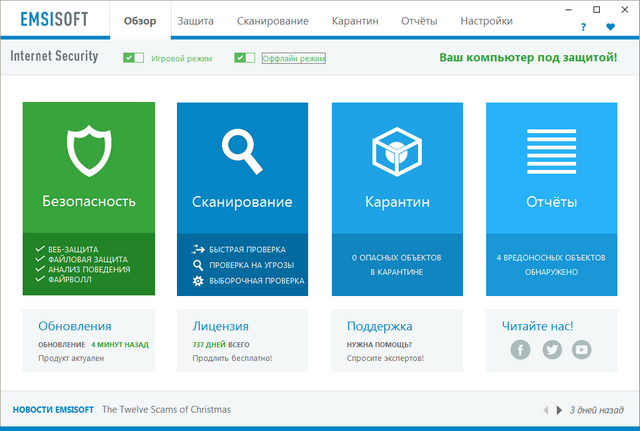Show next news item arrow
The width and height of the screenshot is (640, 431).
tap(561, 410)
